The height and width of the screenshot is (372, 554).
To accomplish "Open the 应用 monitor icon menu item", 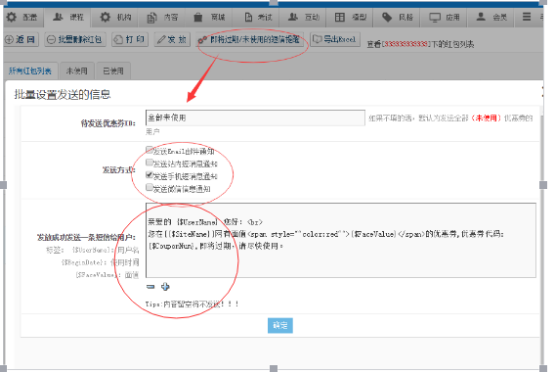I will pyautogui.click(x=444, y=17).
